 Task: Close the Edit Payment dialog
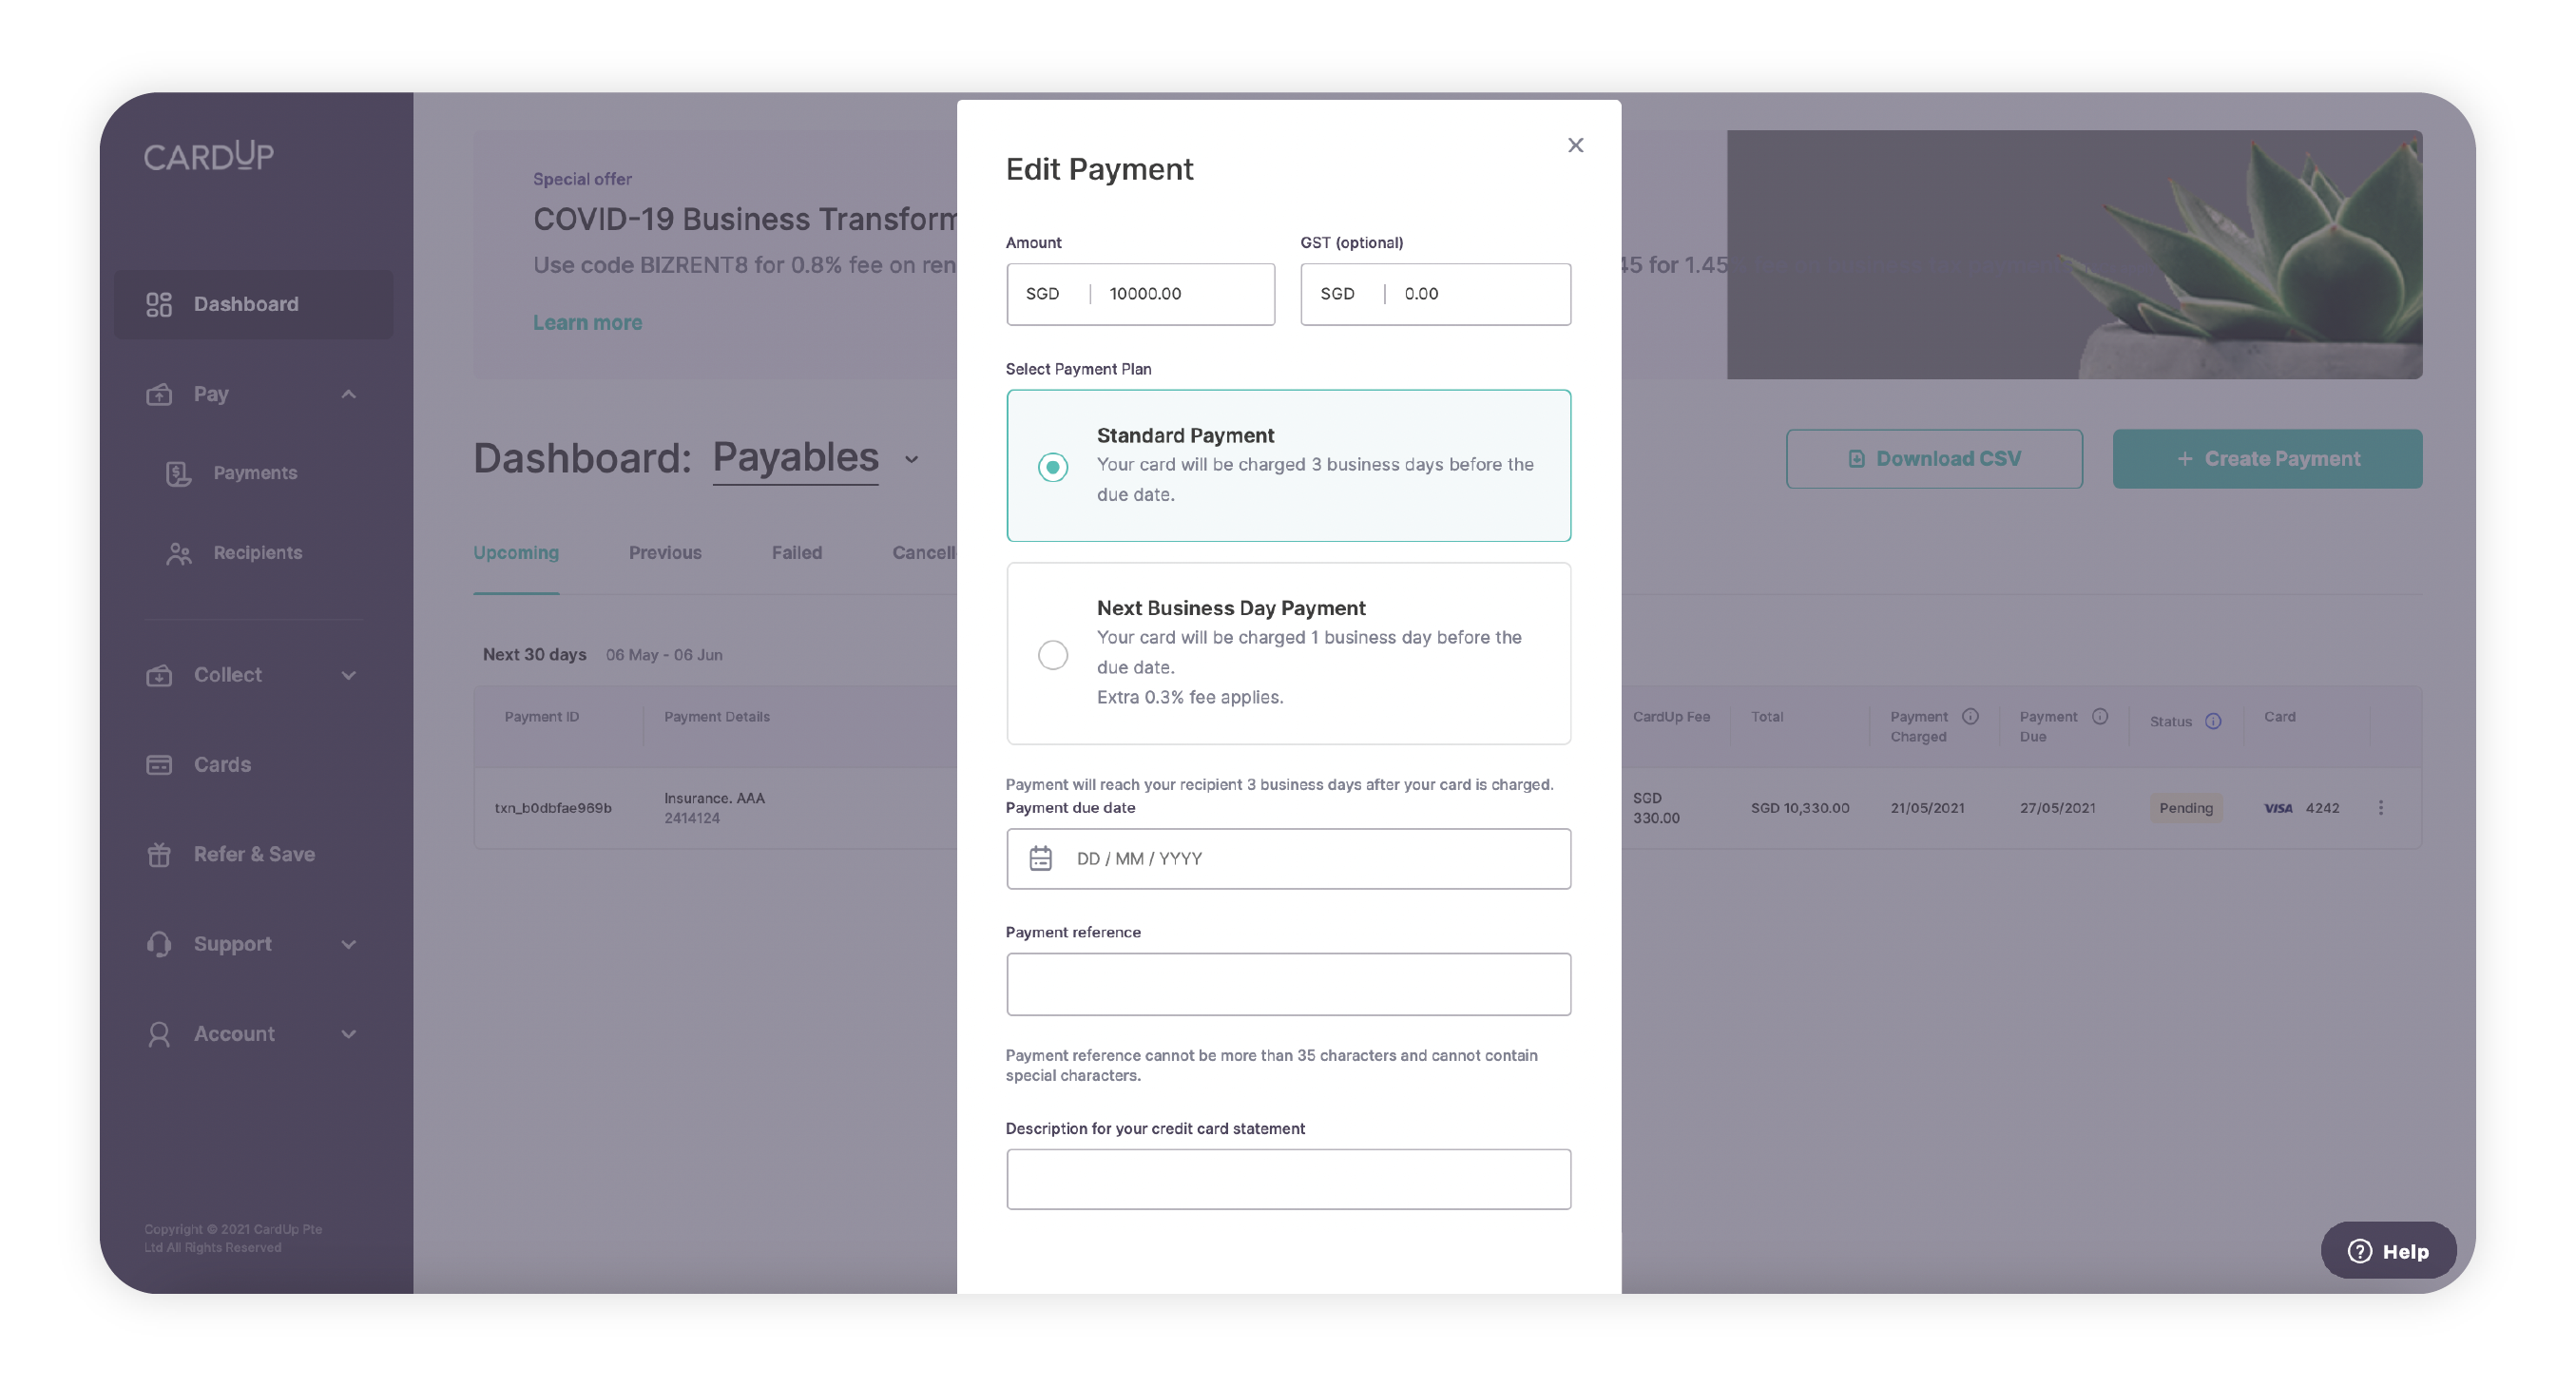pos(1575,146)
